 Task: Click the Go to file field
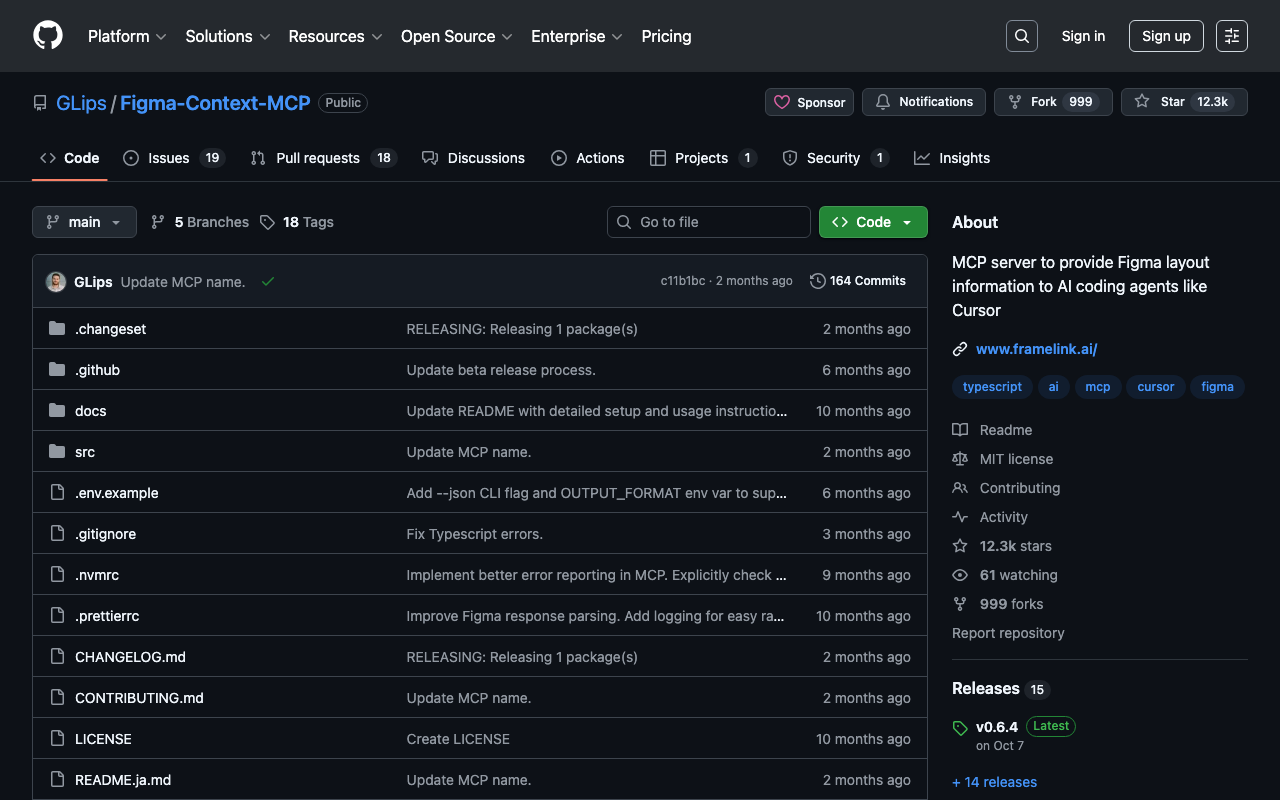[x=709, y=222]
